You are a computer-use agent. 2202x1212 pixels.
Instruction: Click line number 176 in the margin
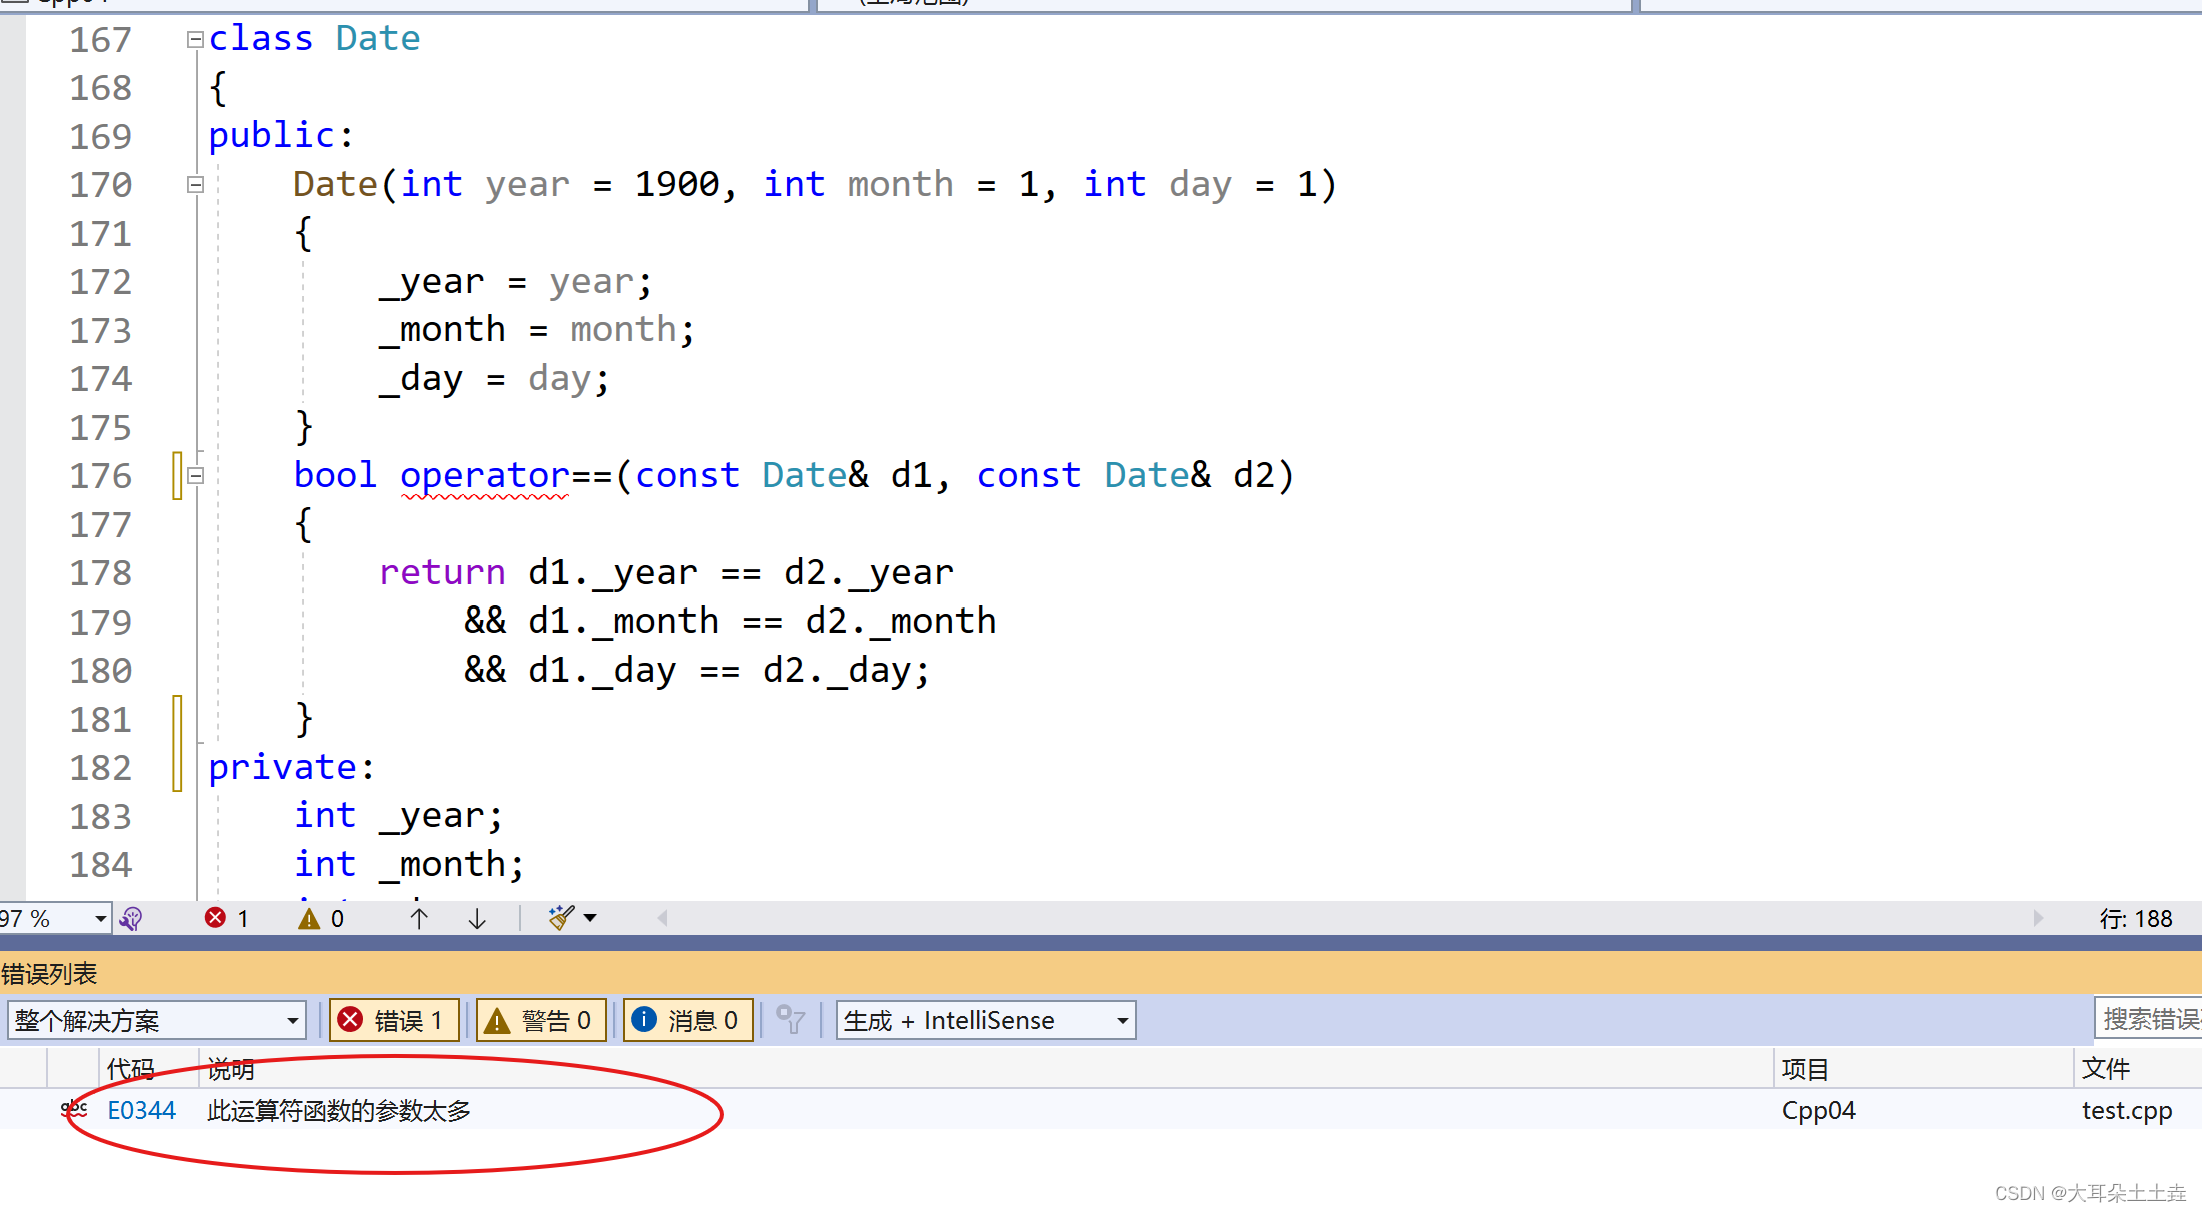pos(100,476)
